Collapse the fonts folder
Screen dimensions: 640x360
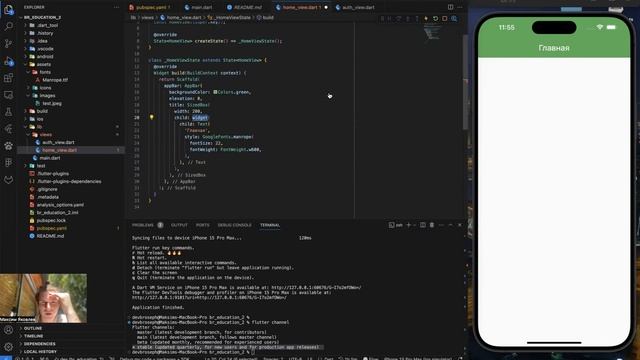coord(45,72)
